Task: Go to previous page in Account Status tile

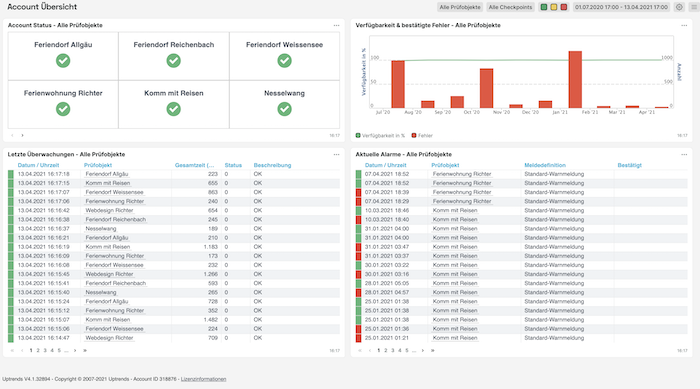Action: pyautogui.click(x=12, y=135)
